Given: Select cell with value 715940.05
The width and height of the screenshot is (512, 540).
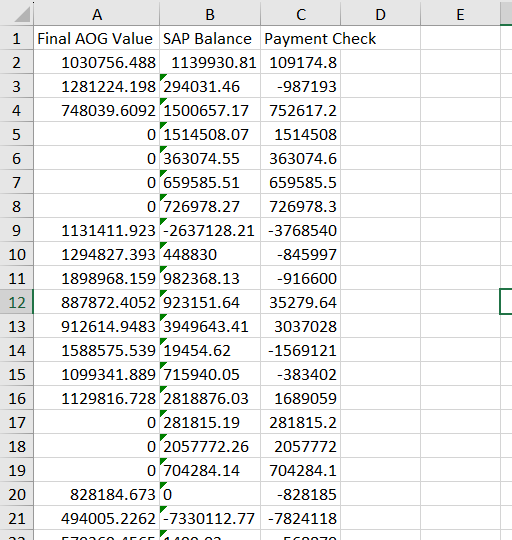Looking at the screenshot, I should 210,374.
